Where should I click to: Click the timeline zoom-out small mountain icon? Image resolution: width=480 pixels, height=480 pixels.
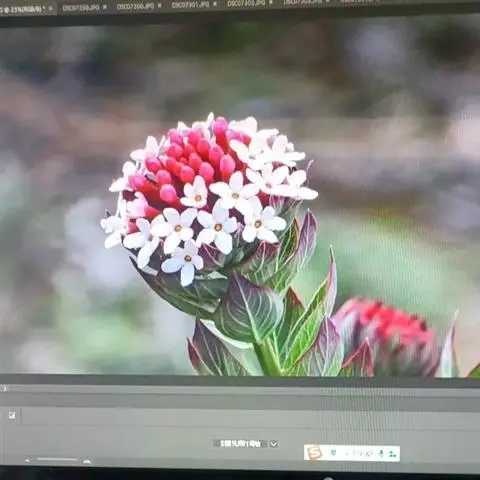pos(28,460)
